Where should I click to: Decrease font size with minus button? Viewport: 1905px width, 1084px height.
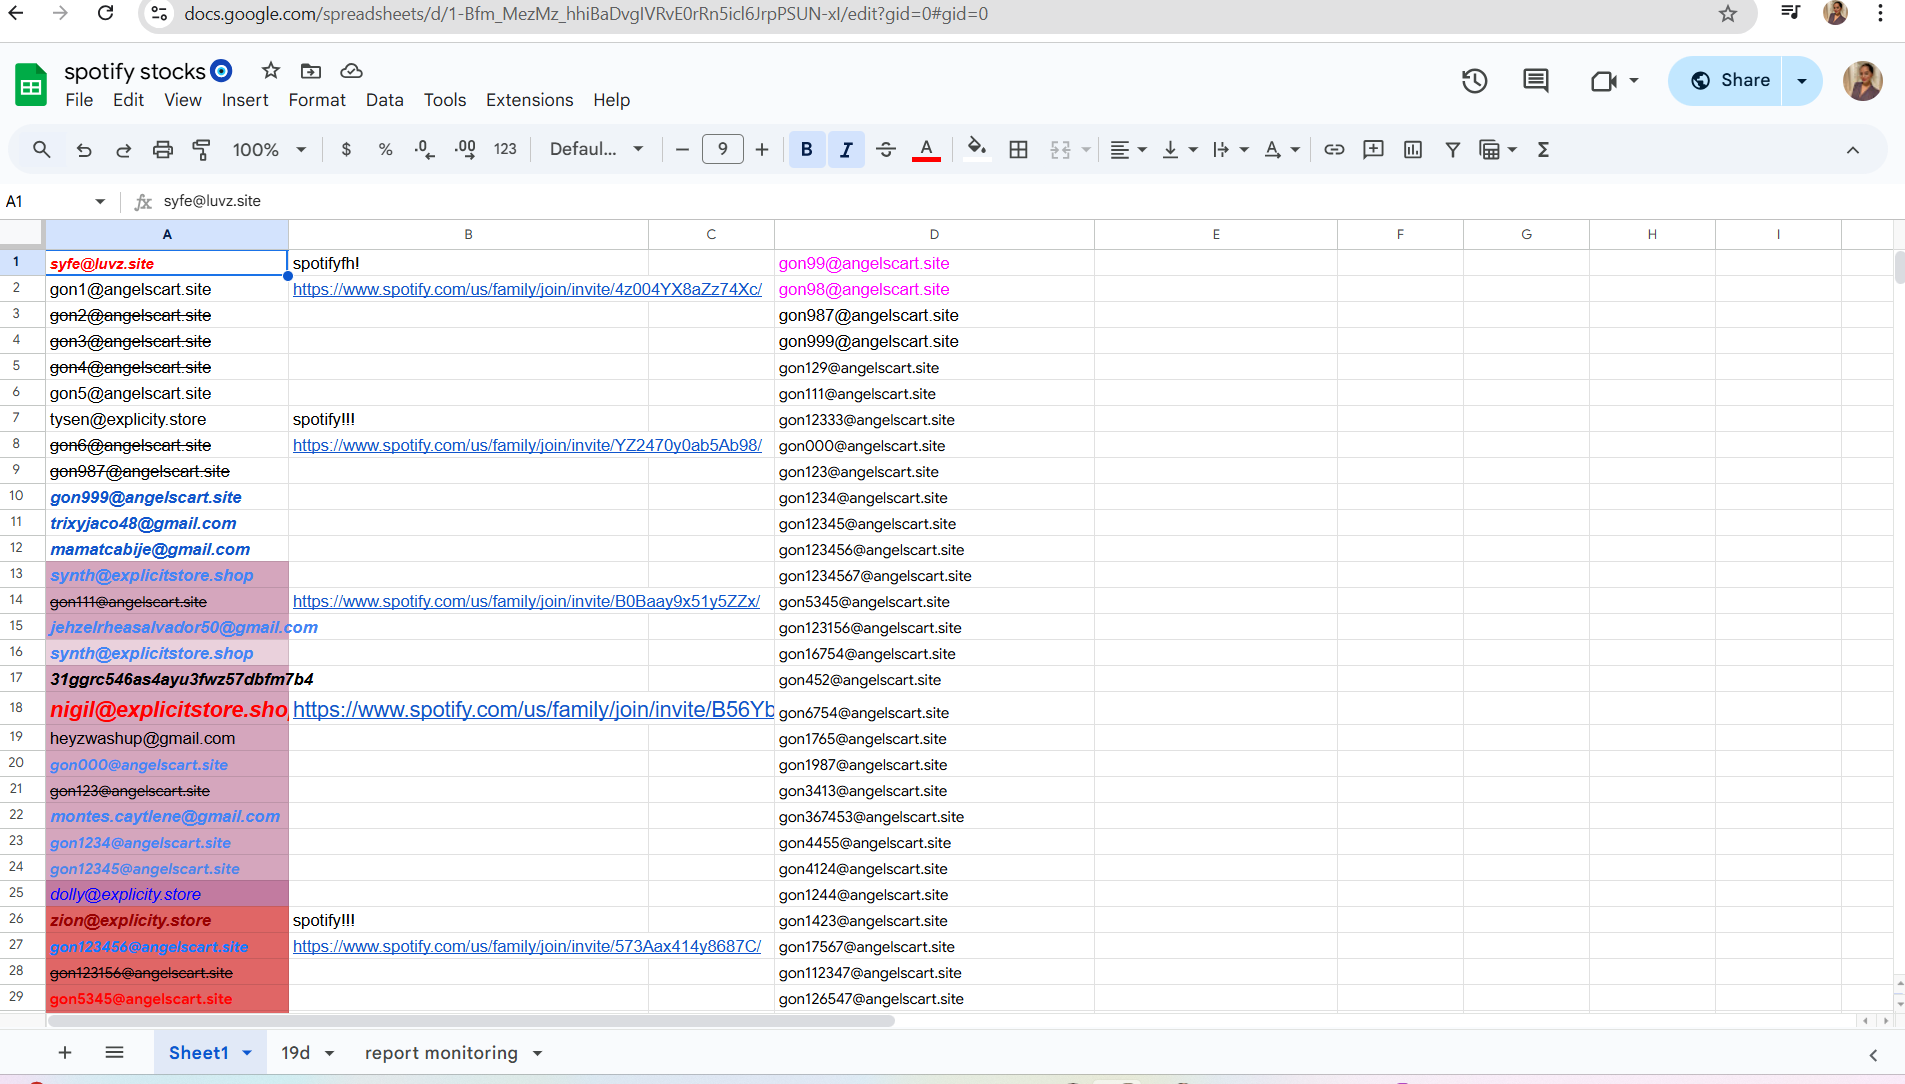[683, 150]
